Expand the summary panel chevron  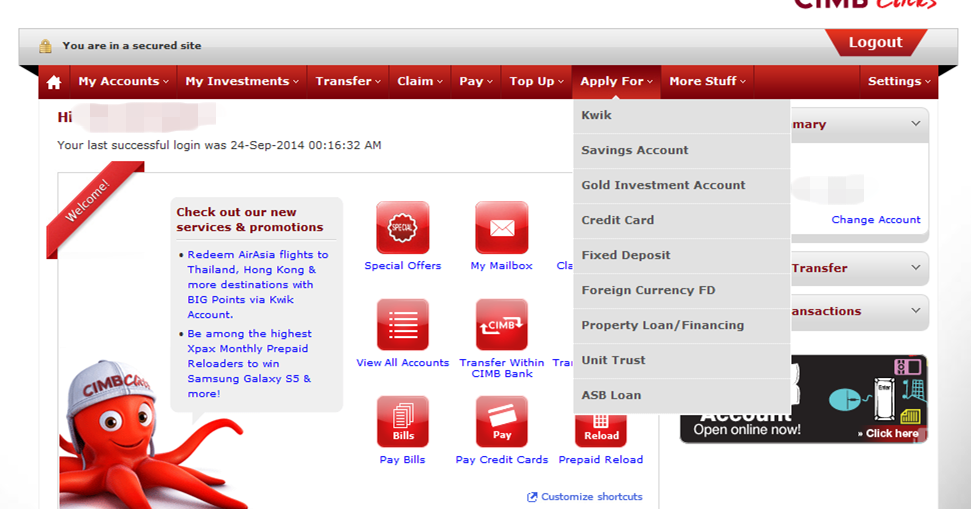(915, 124)
